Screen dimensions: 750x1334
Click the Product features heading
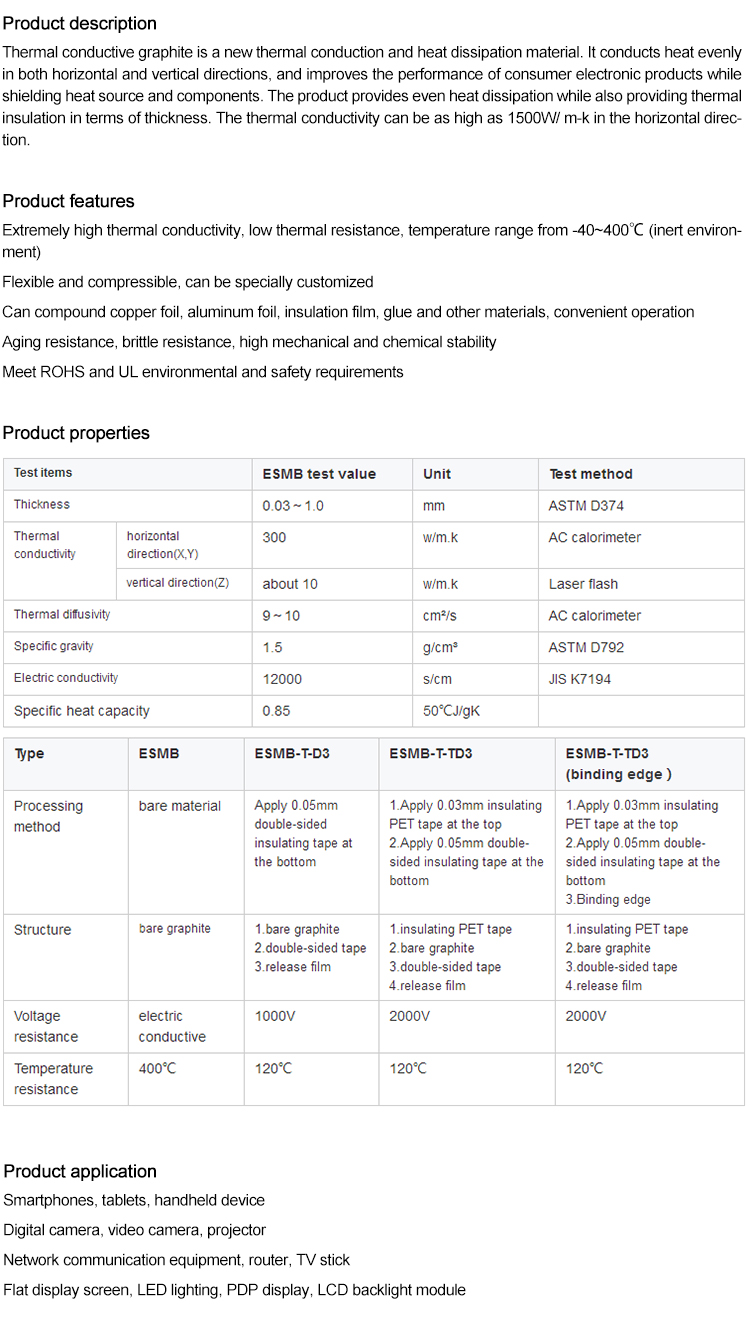click(68, 201)
